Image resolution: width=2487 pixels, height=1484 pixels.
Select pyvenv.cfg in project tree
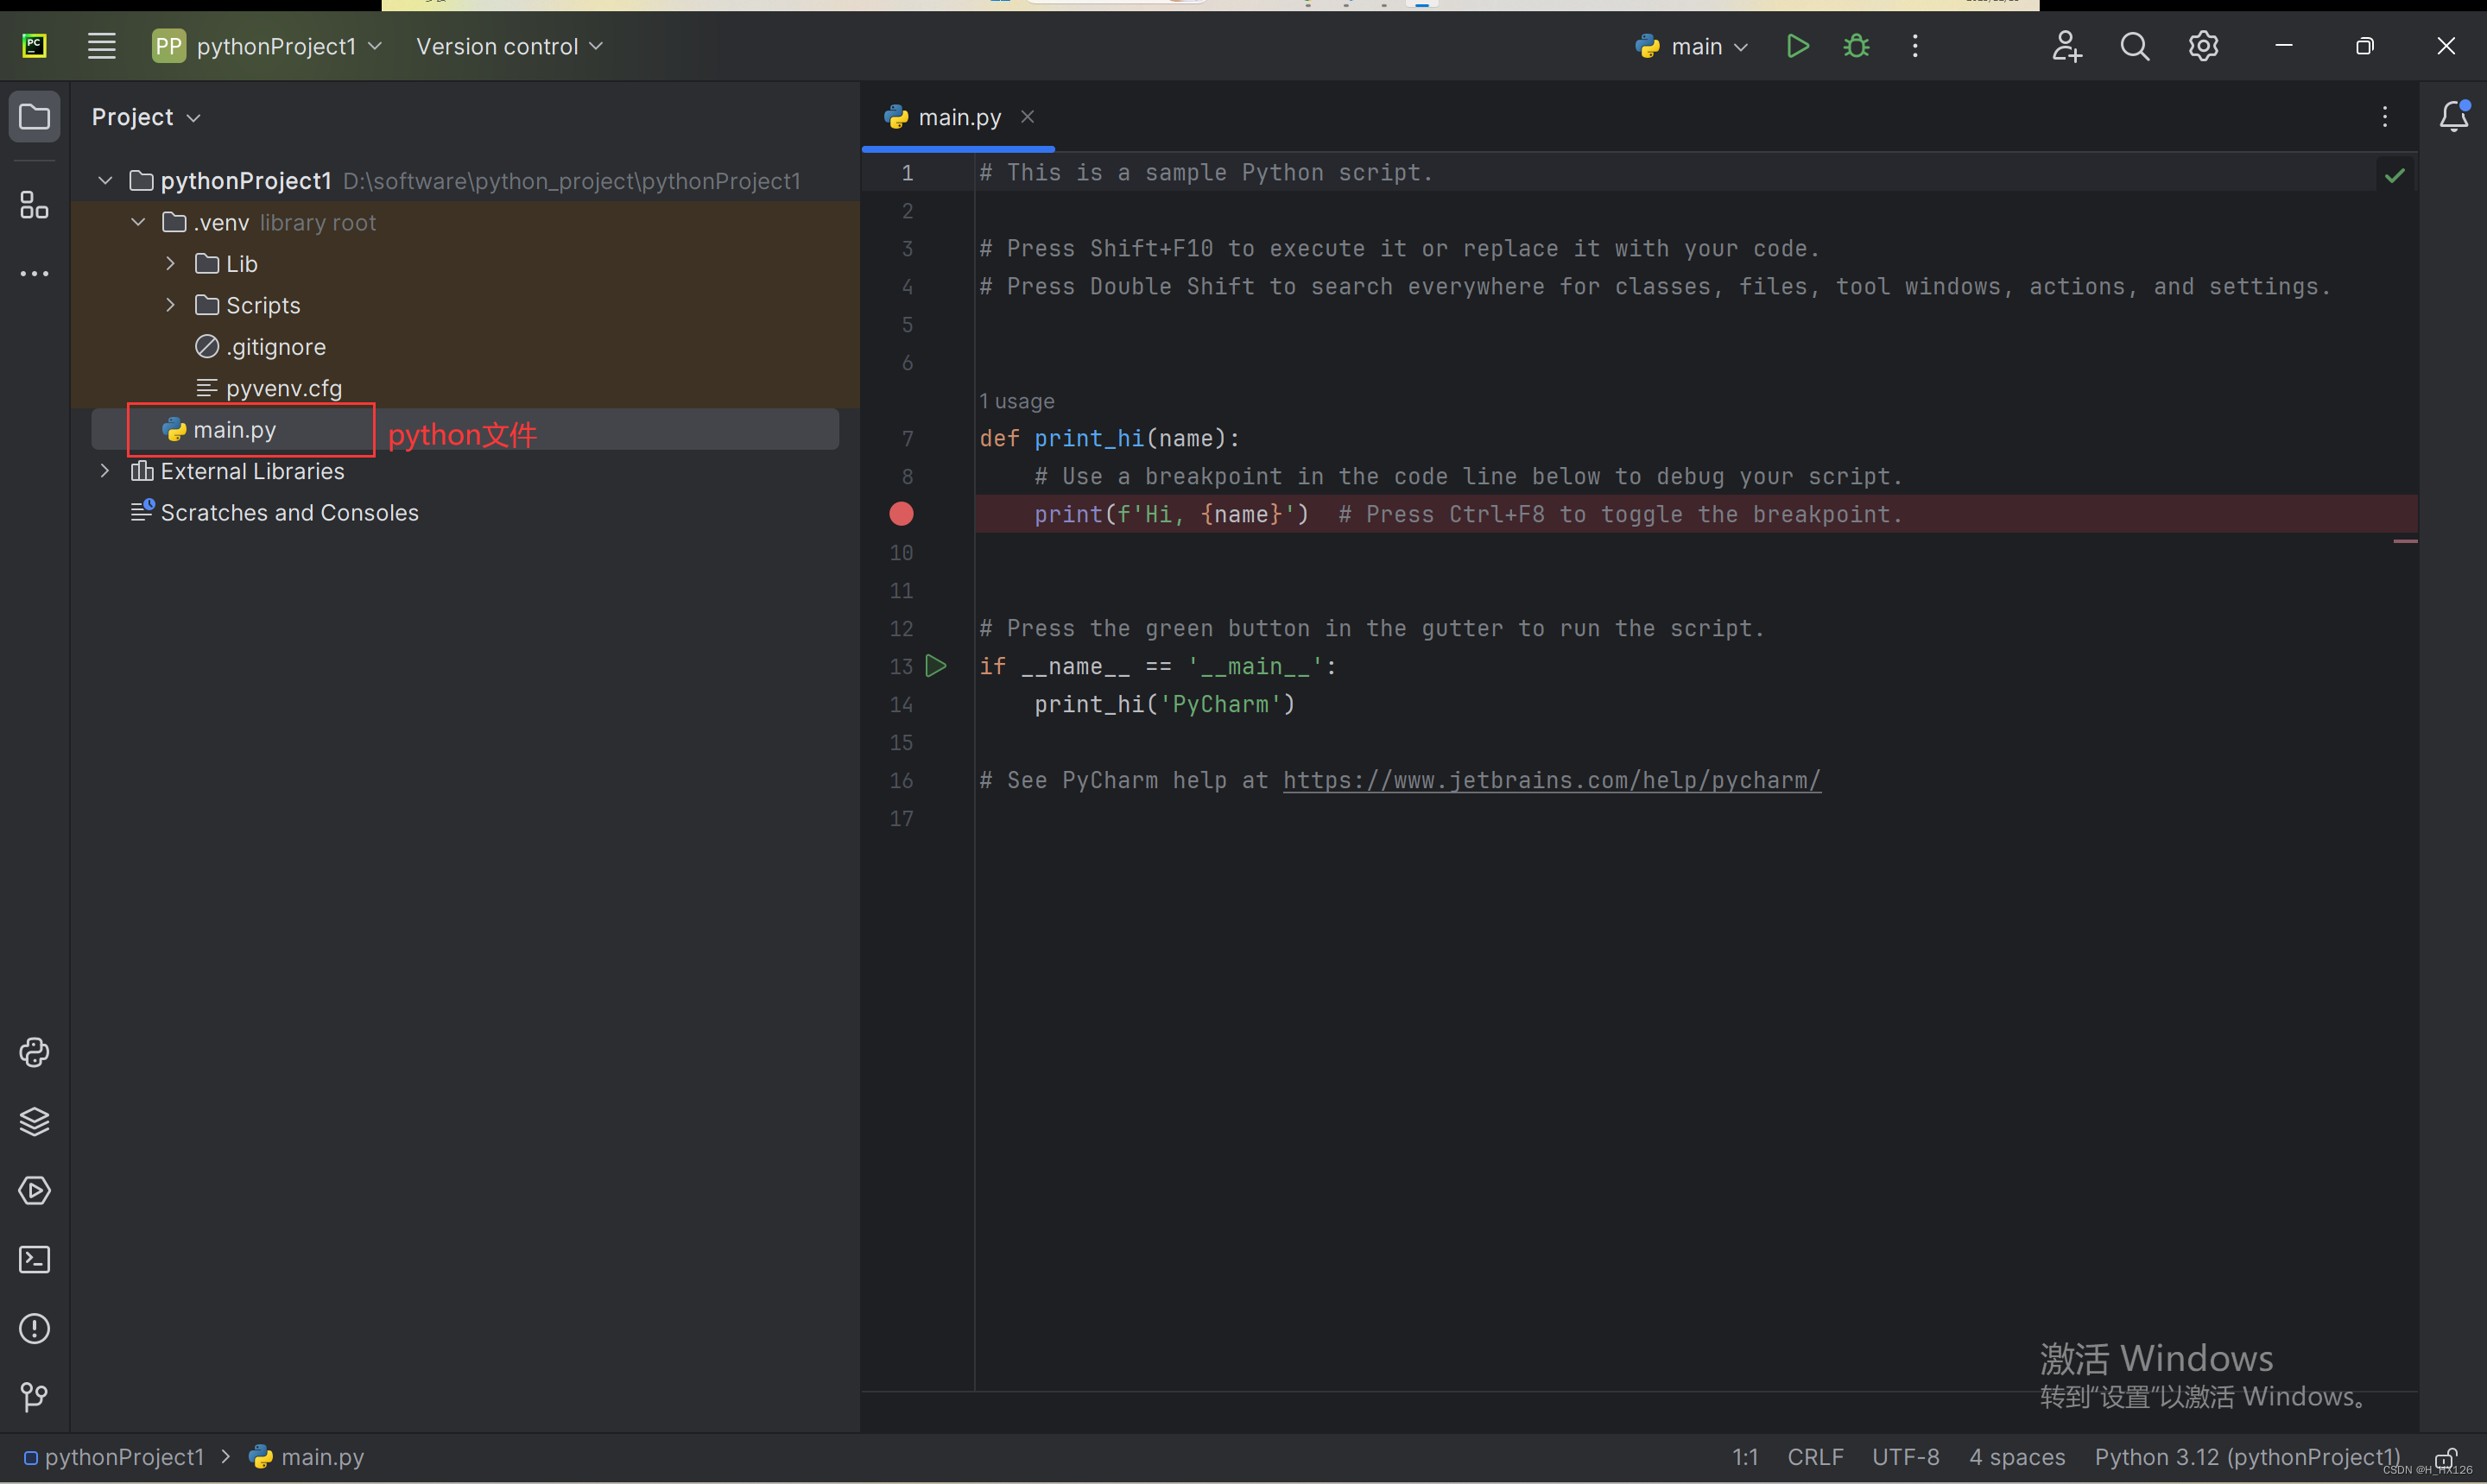[x=268, y=388]
